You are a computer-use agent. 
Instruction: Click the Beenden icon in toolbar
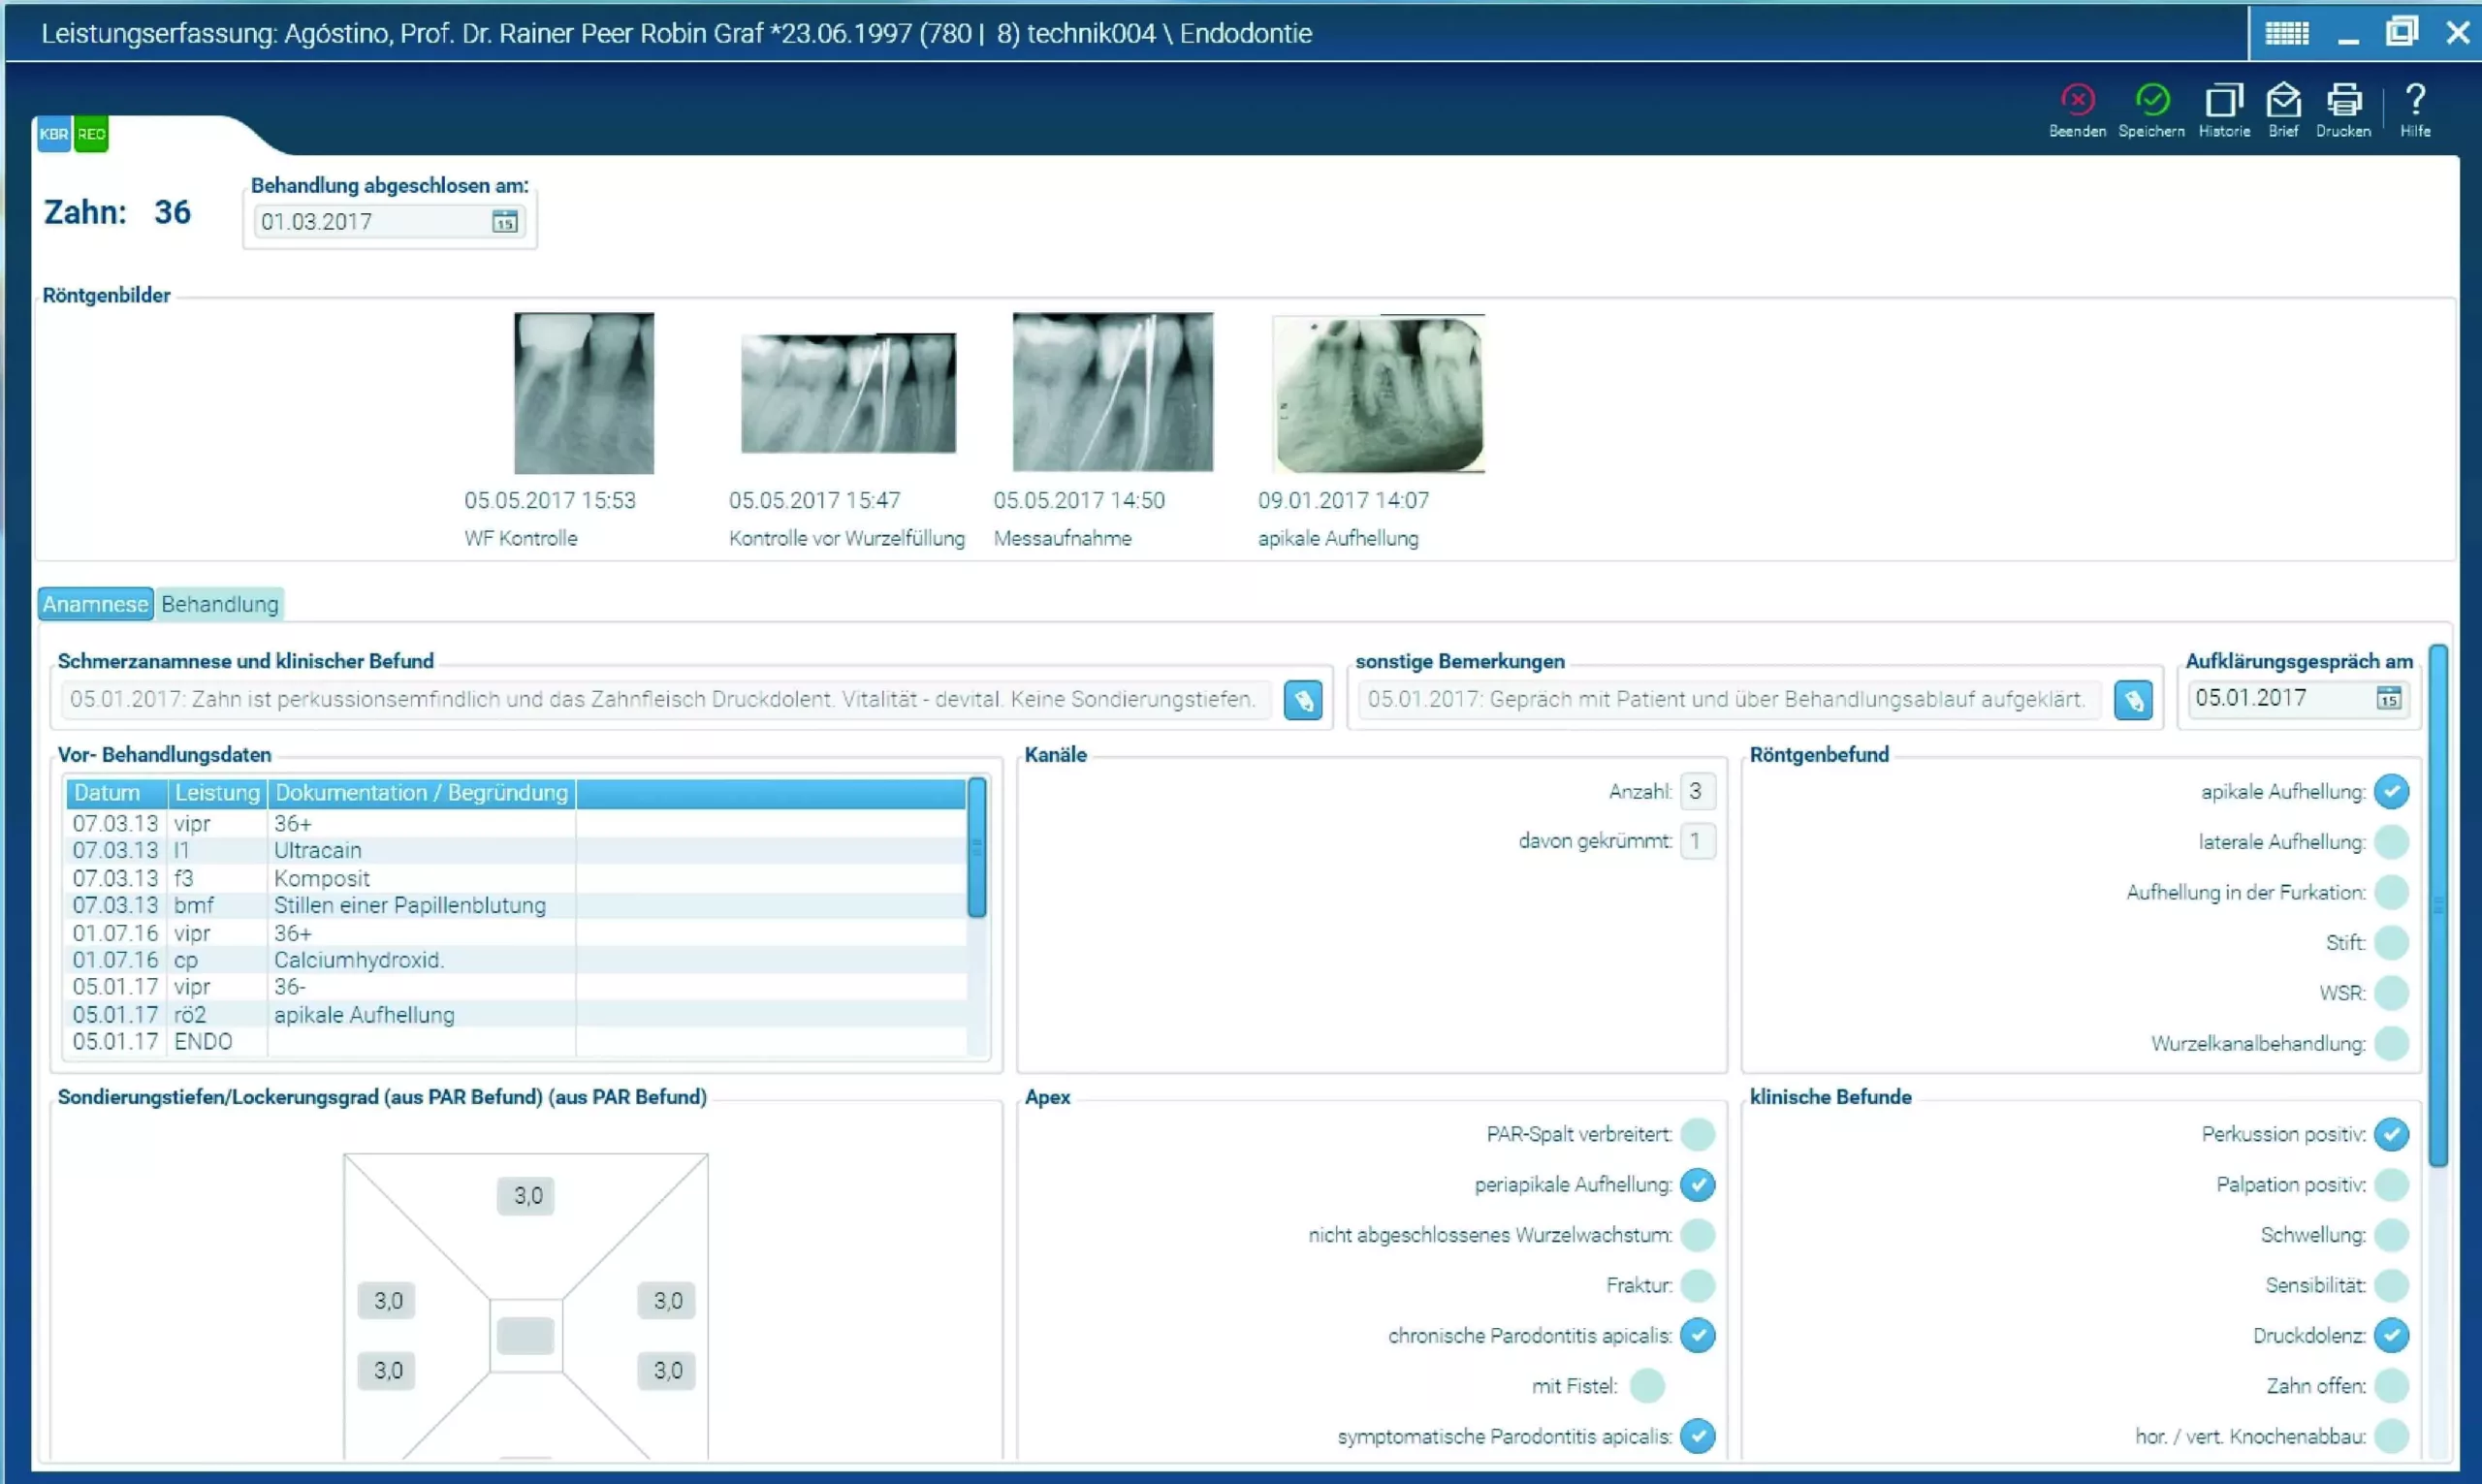click(2077, 101)
